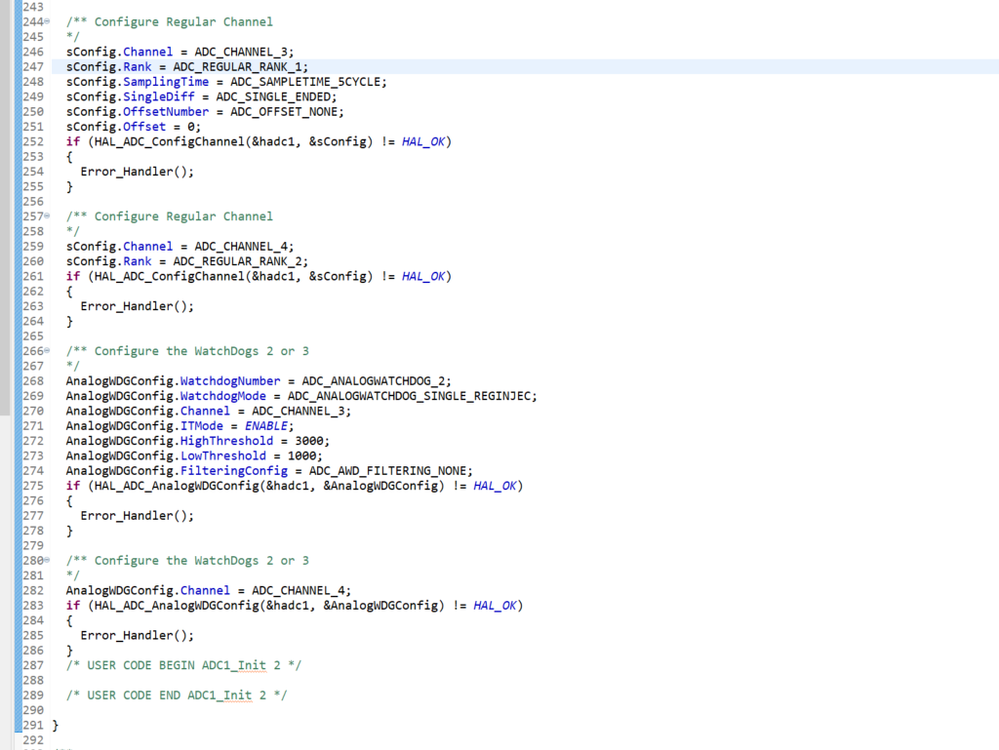Viewport: 999px width, 750px height.
Task: Click the OffsetNumber field name
Action: pyautogui.click(x=166, y=112)
